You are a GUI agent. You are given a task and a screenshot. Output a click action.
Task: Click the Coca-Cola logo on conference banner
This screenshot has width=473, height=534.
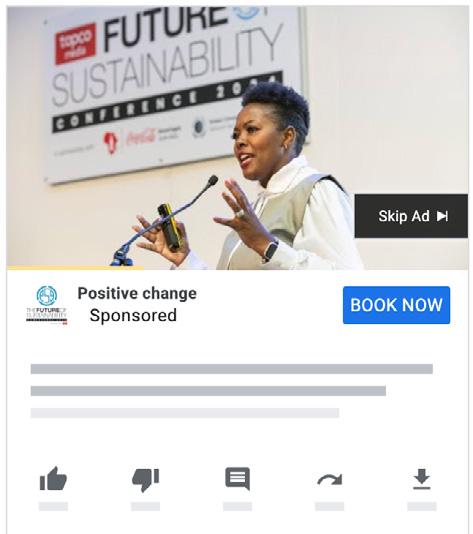coord(140,137)
